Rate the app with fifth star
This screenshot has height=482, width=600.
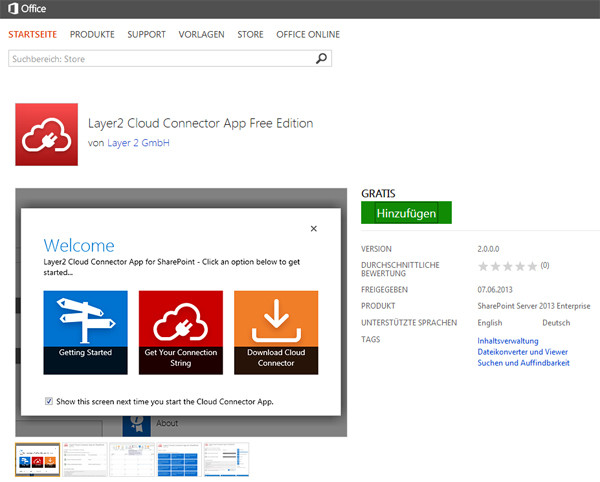[532, 266]
